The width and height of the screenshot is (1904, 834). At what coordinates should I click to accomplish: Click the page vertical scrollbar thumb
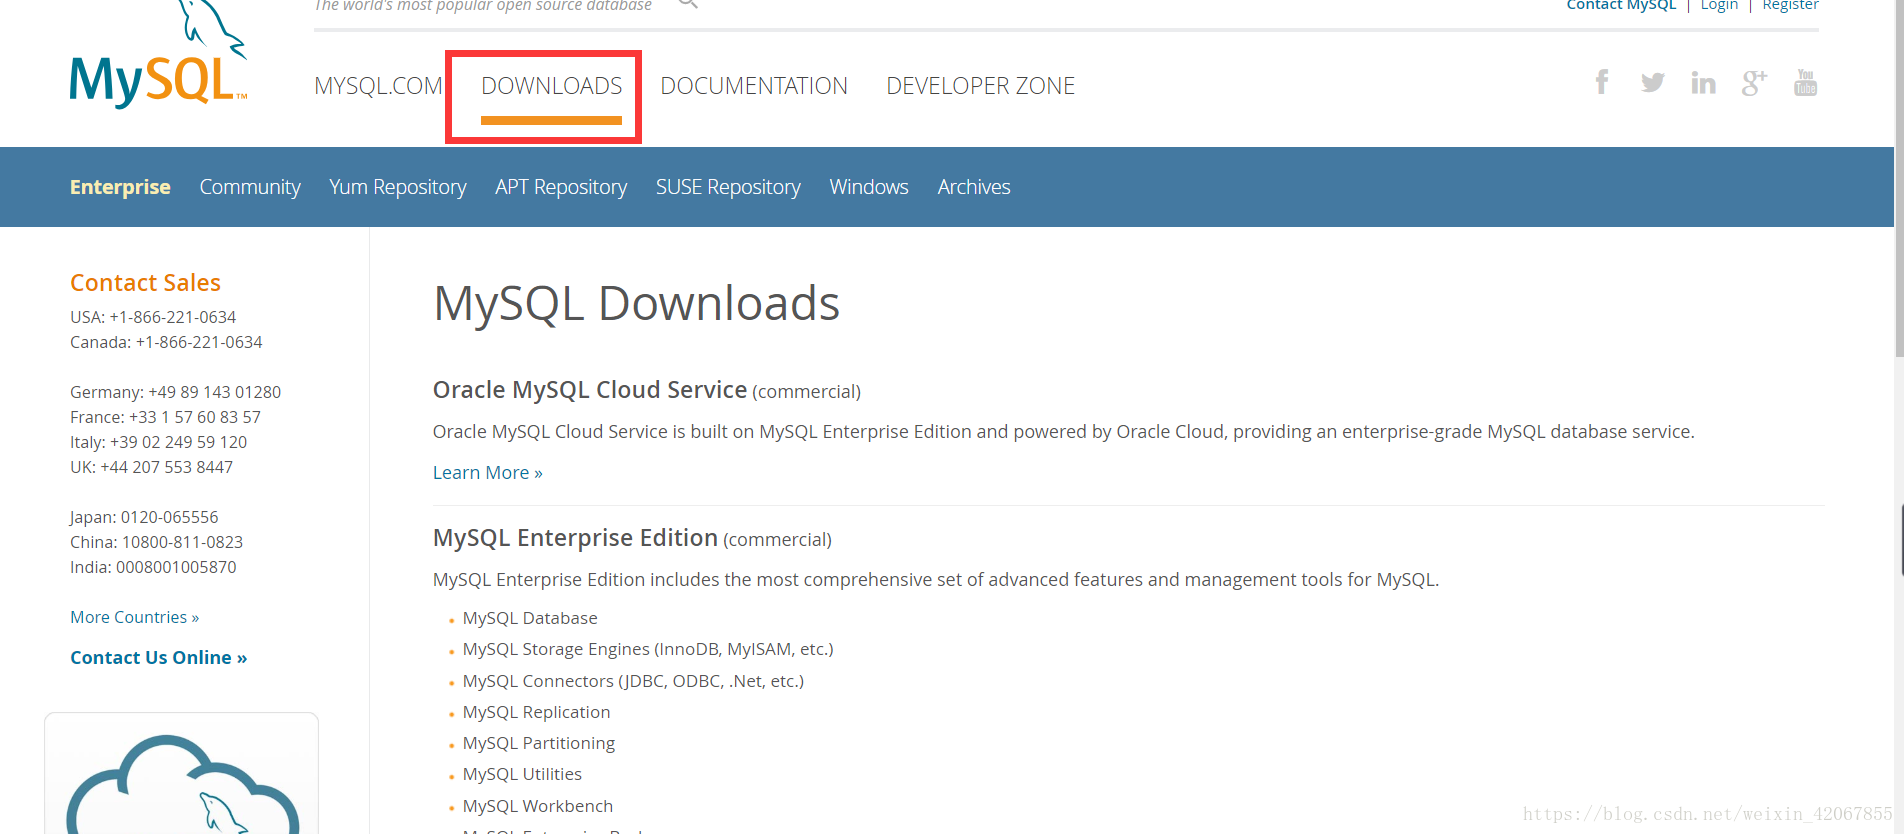[x=1899, y=178]
